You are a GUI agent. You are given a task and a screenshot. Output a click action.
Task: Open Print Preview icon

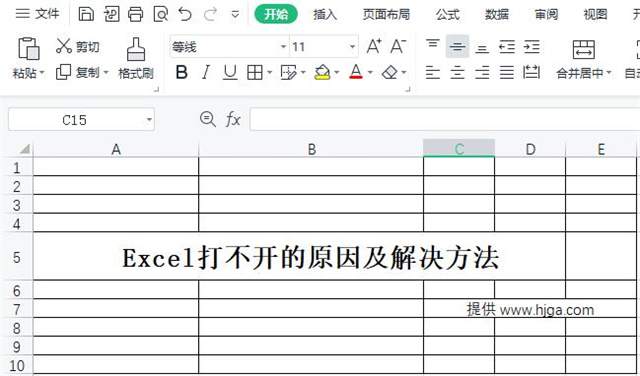[160, 14]
